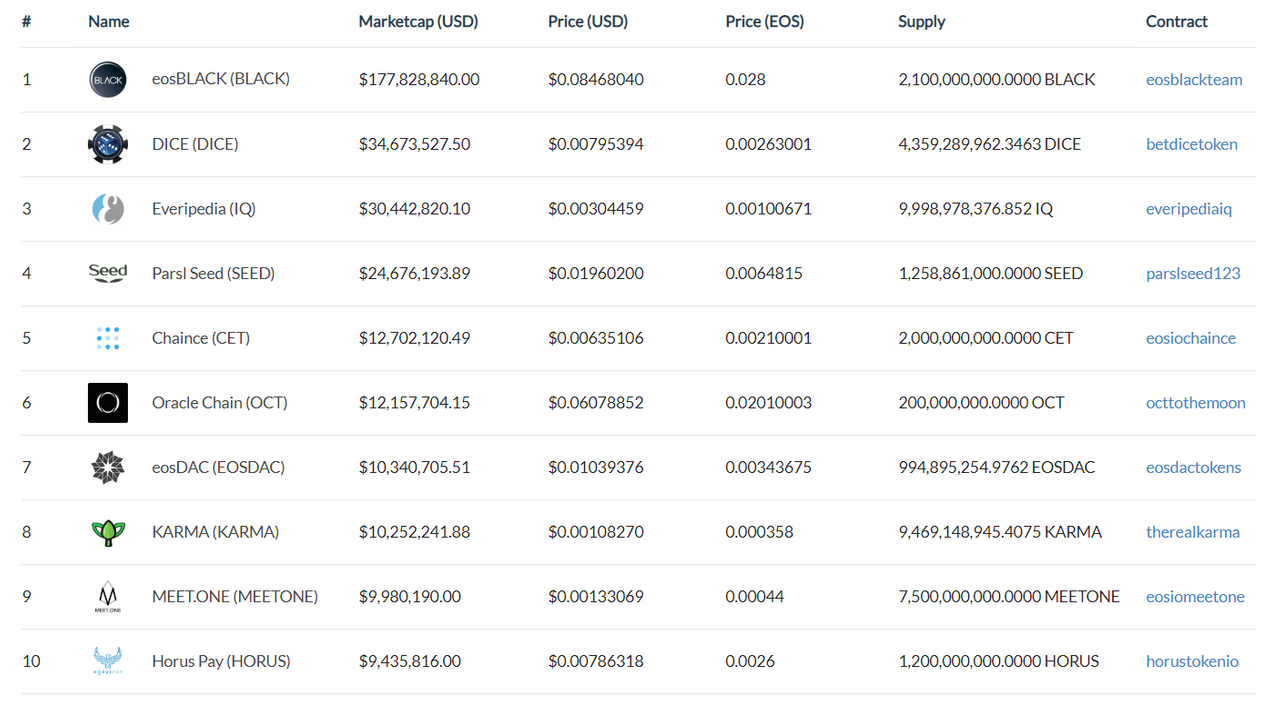Click the eosBLACK token logo icon
Viewport: 1280px width, 701px height.
[x=107, y=80]
